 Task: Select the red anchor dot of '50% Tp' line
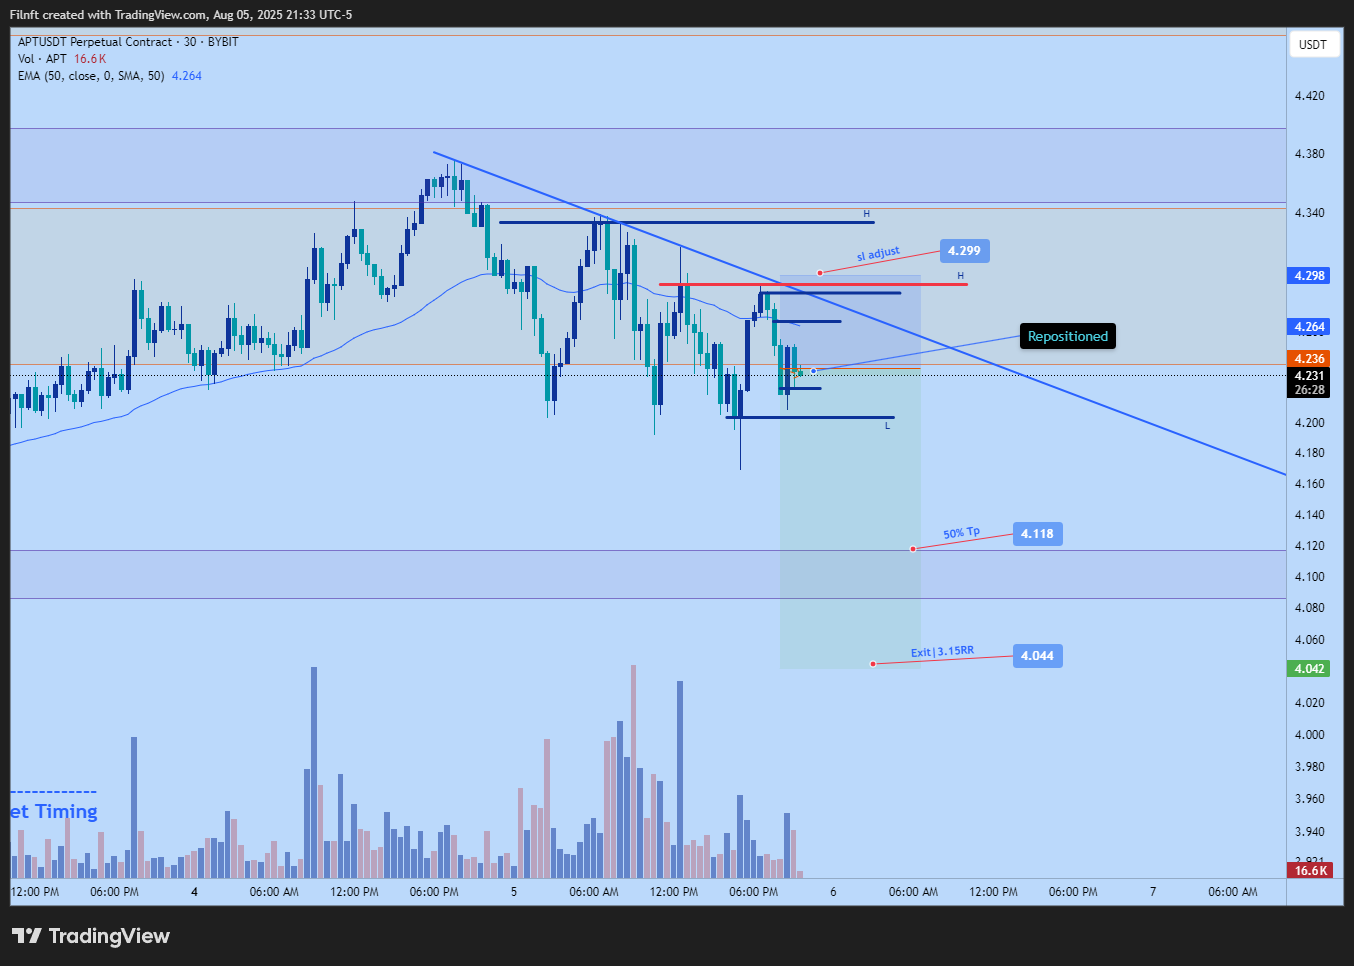pos(913,549)
